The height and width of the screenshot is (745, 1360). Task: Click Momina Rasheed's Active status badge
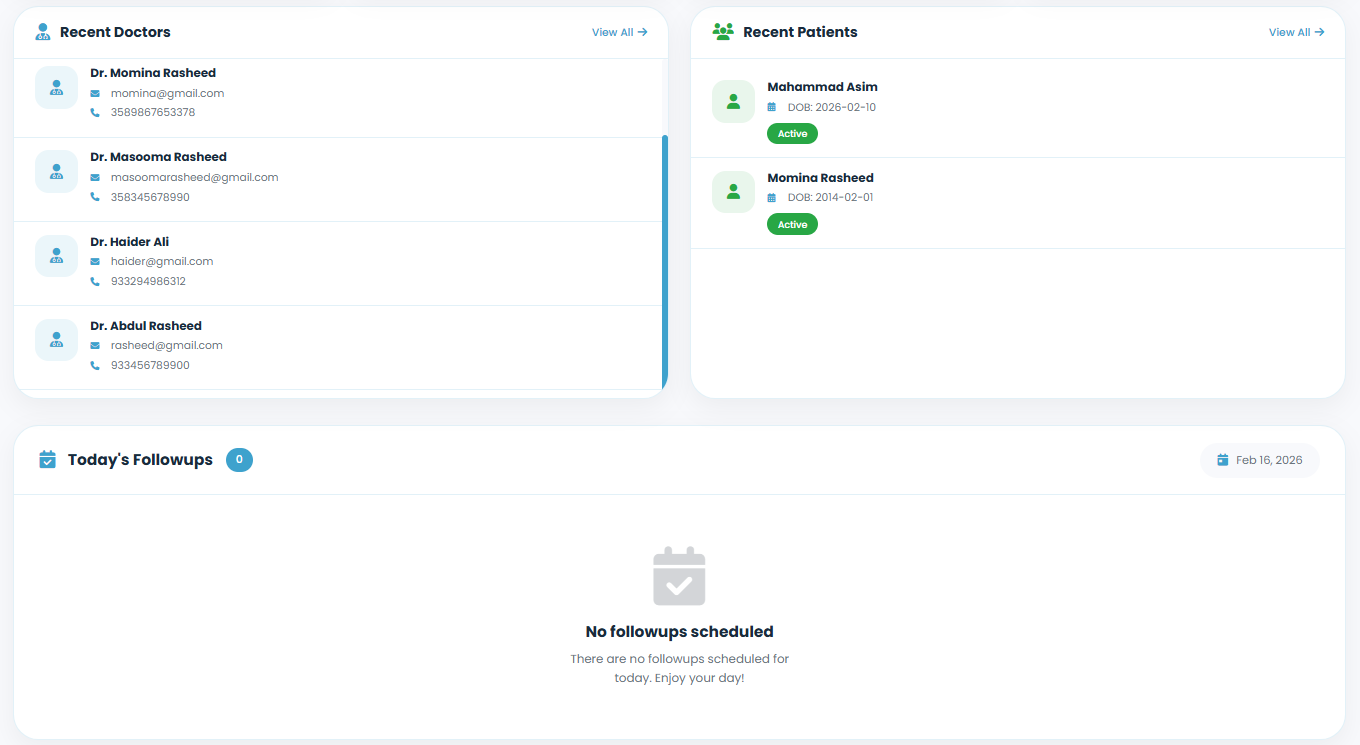click(x=792, y=225)
